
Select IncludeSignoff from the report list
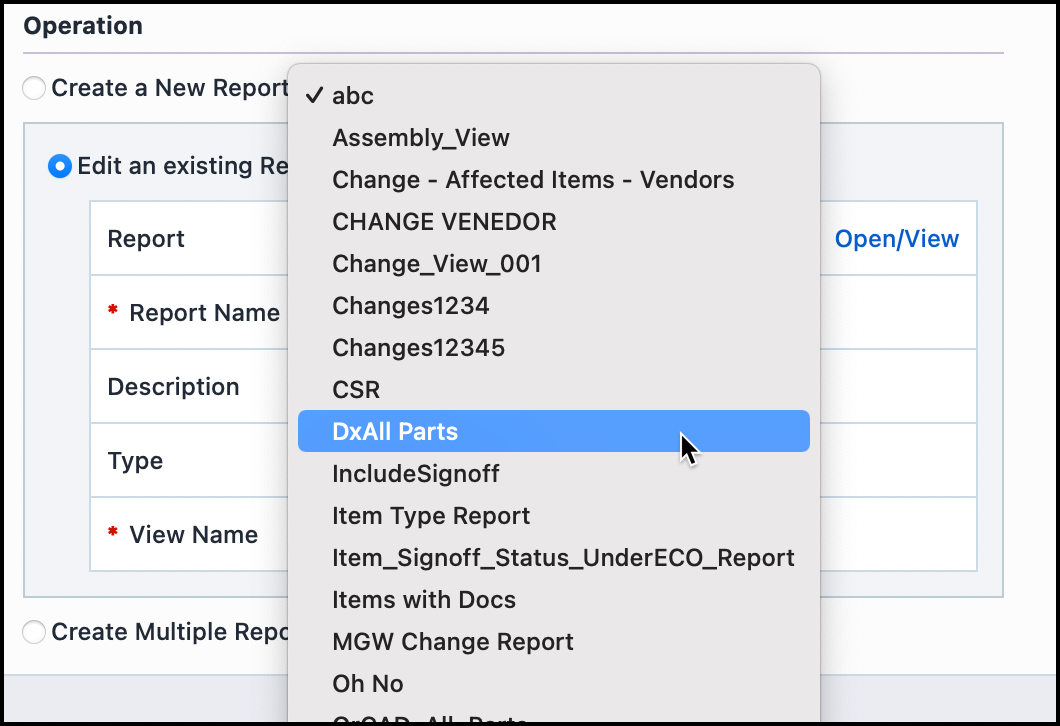tap(416, 473)
